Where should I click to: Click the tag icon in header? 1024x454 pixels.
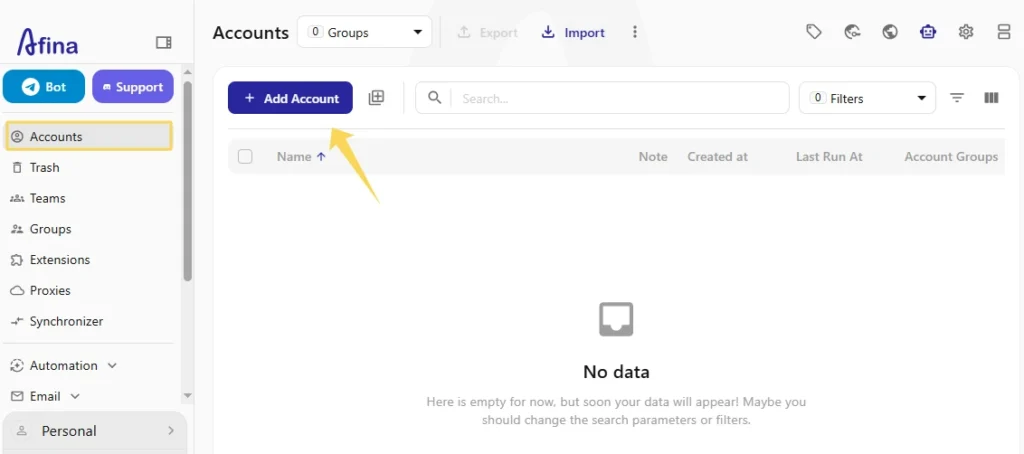[814, 31]
